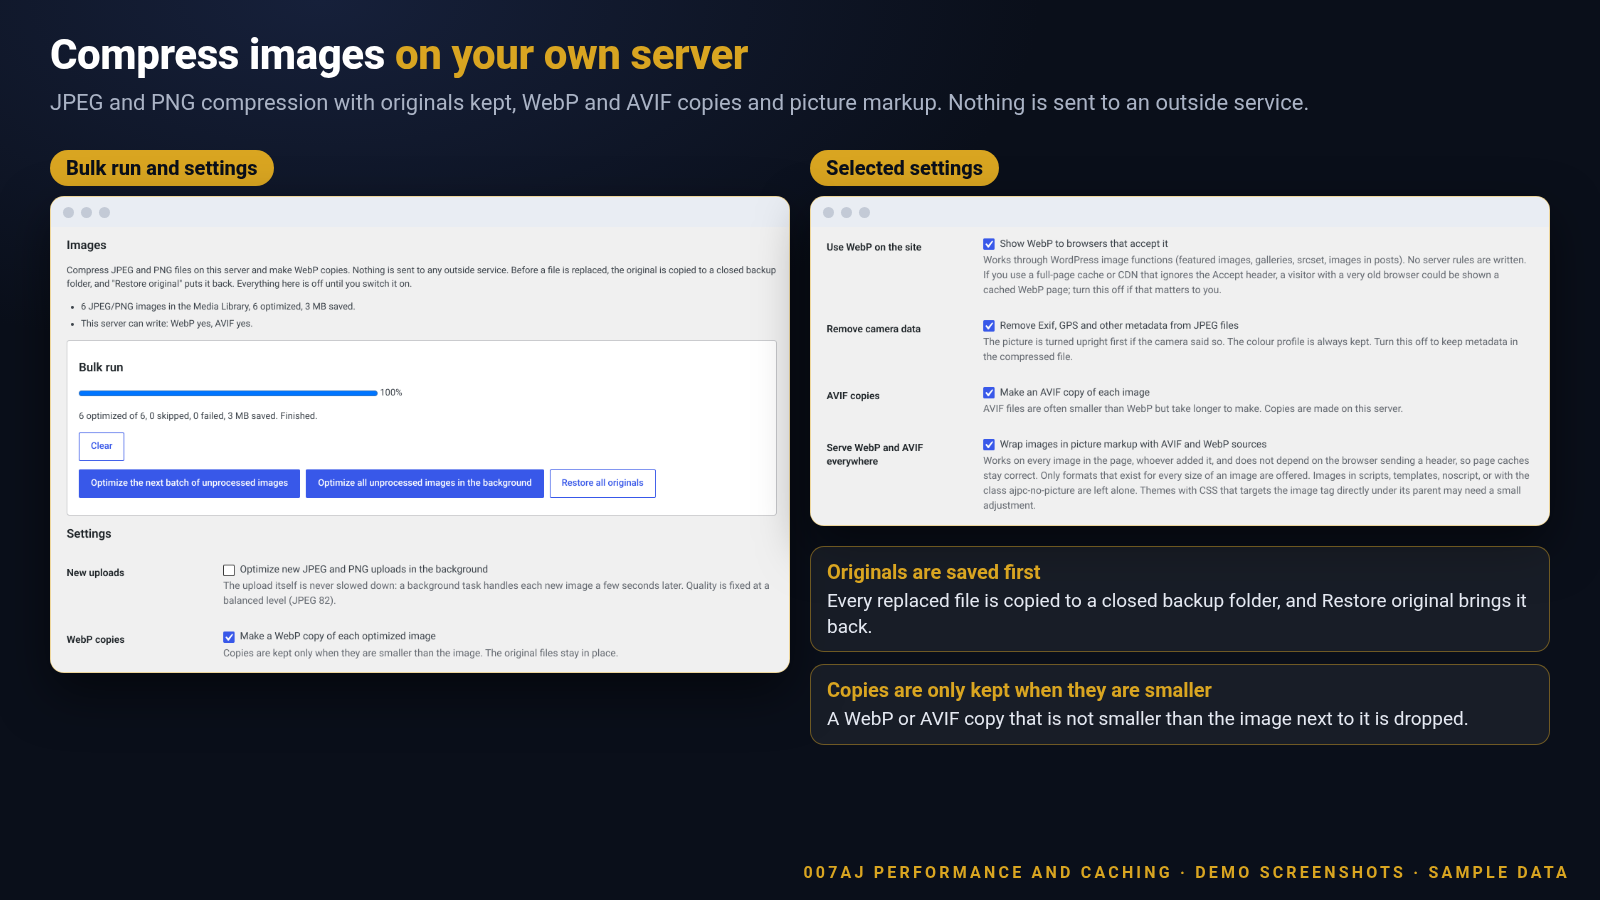The image size is (1600, 900).
Task: Enable Optimize new JPEG and PNG uploads checkbox
Action: (229, 570)
